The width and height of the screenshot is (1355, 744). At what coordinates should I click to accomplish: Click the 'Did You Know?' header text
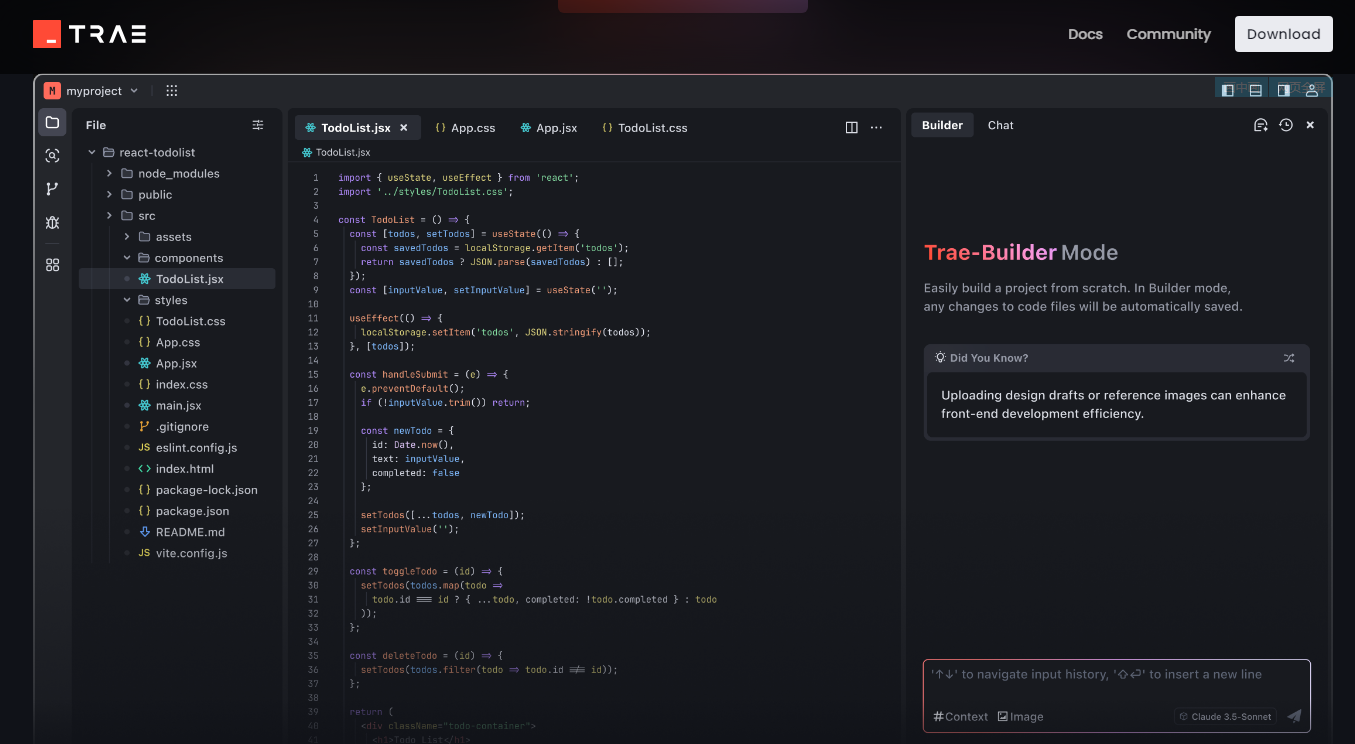pyautogui.click(x=988, y=357)
